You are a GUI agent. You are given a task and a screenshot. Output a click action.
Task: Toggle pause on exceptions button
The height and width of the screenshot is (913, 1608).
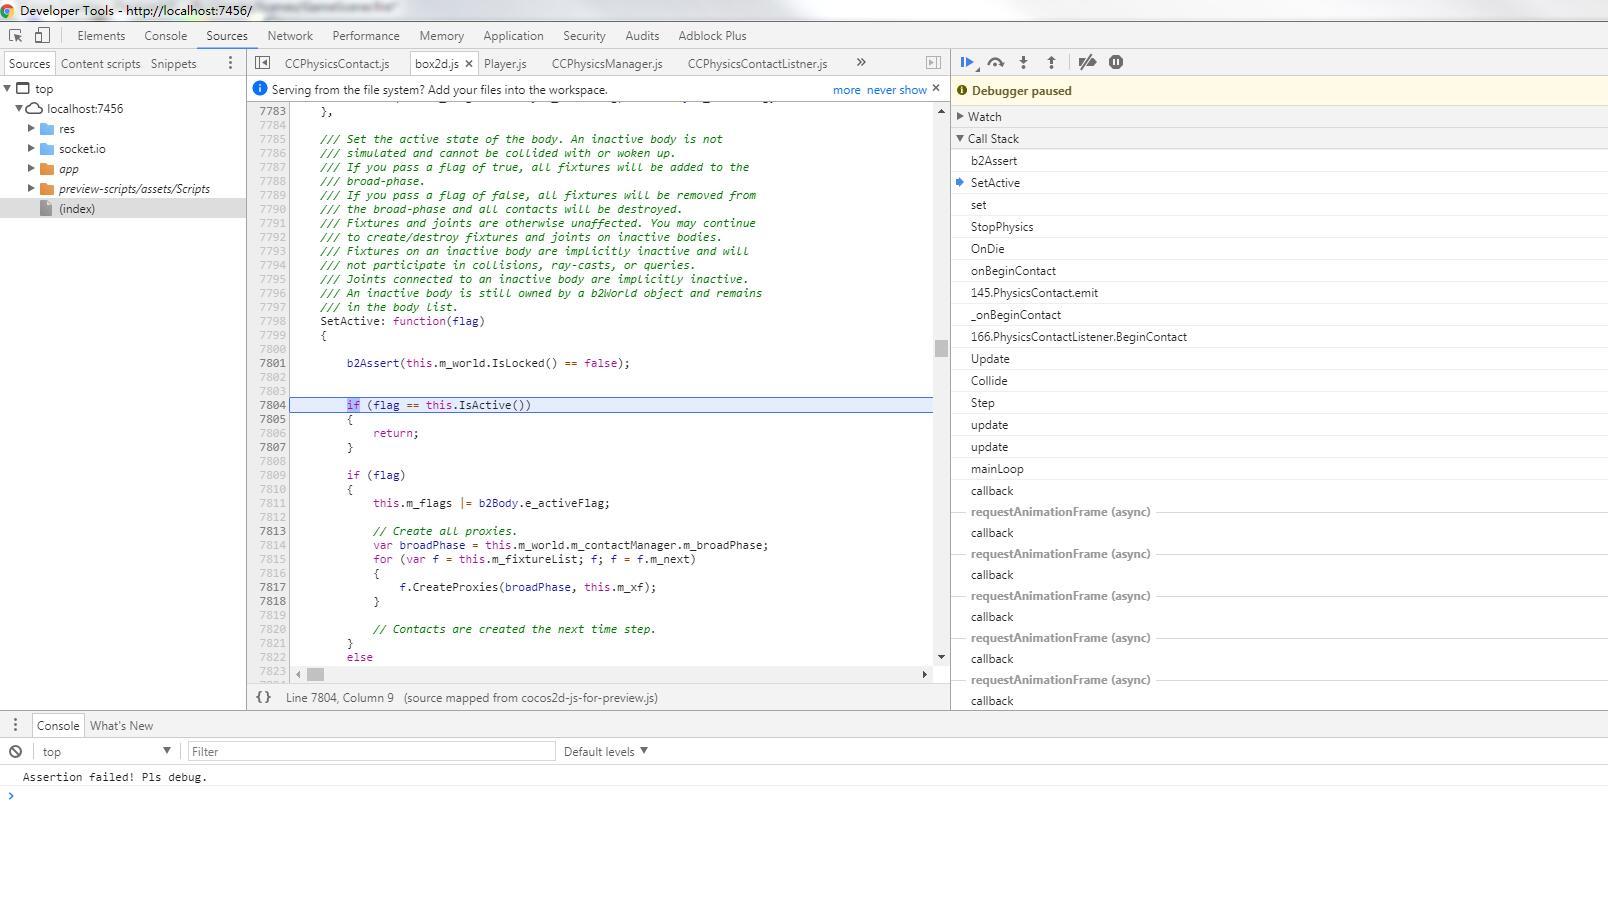coord(1116,62)
